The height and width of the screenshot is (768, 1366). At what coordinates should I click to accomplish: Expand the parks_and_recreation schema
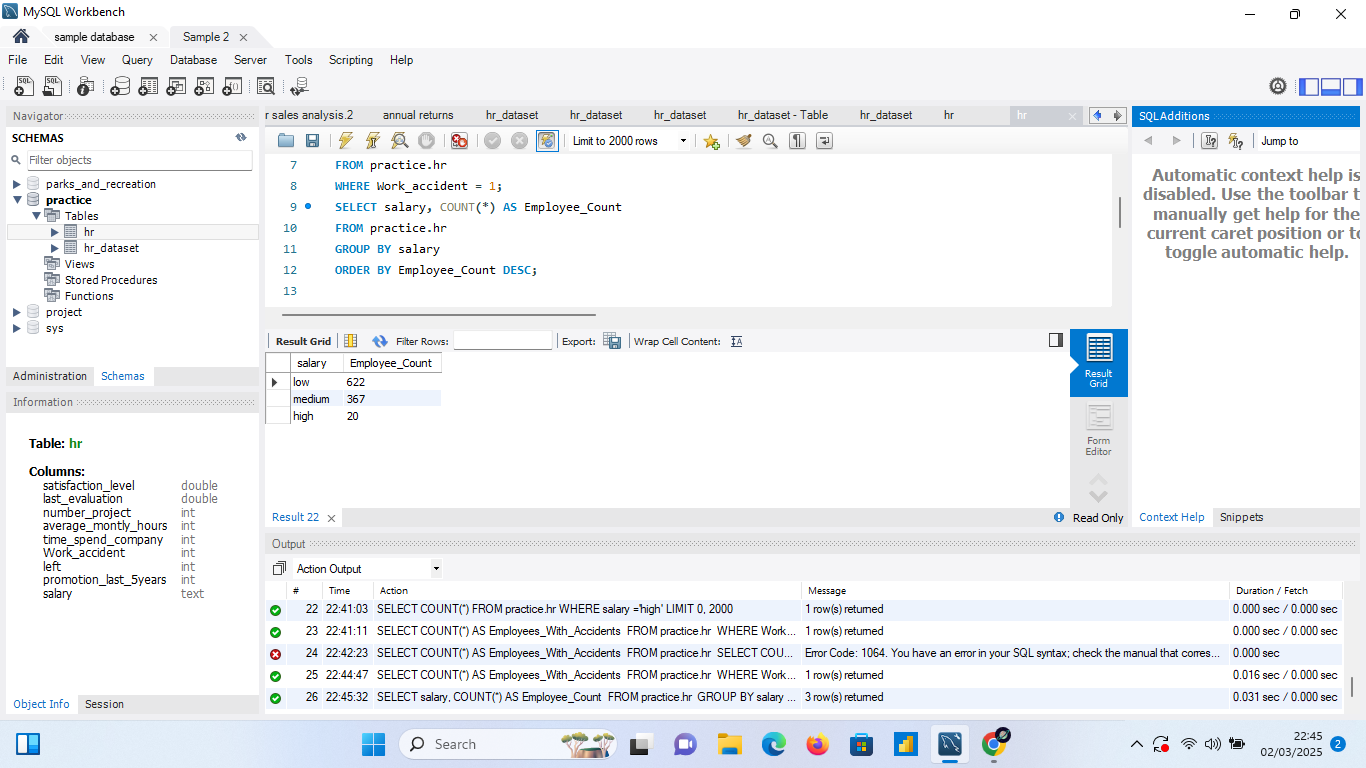17,184
